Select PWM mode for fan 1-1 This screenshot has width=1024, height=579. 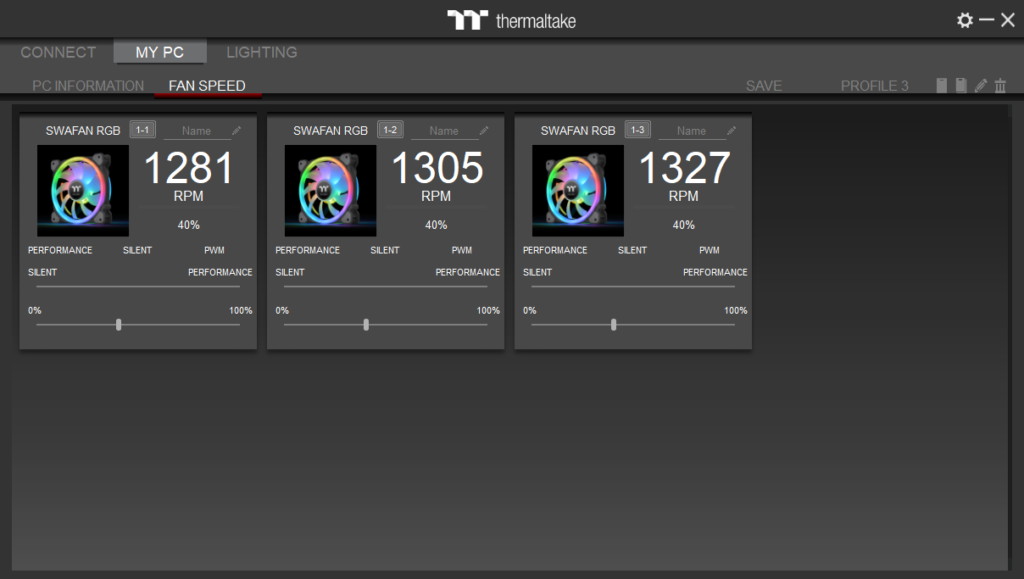(214, 250)
